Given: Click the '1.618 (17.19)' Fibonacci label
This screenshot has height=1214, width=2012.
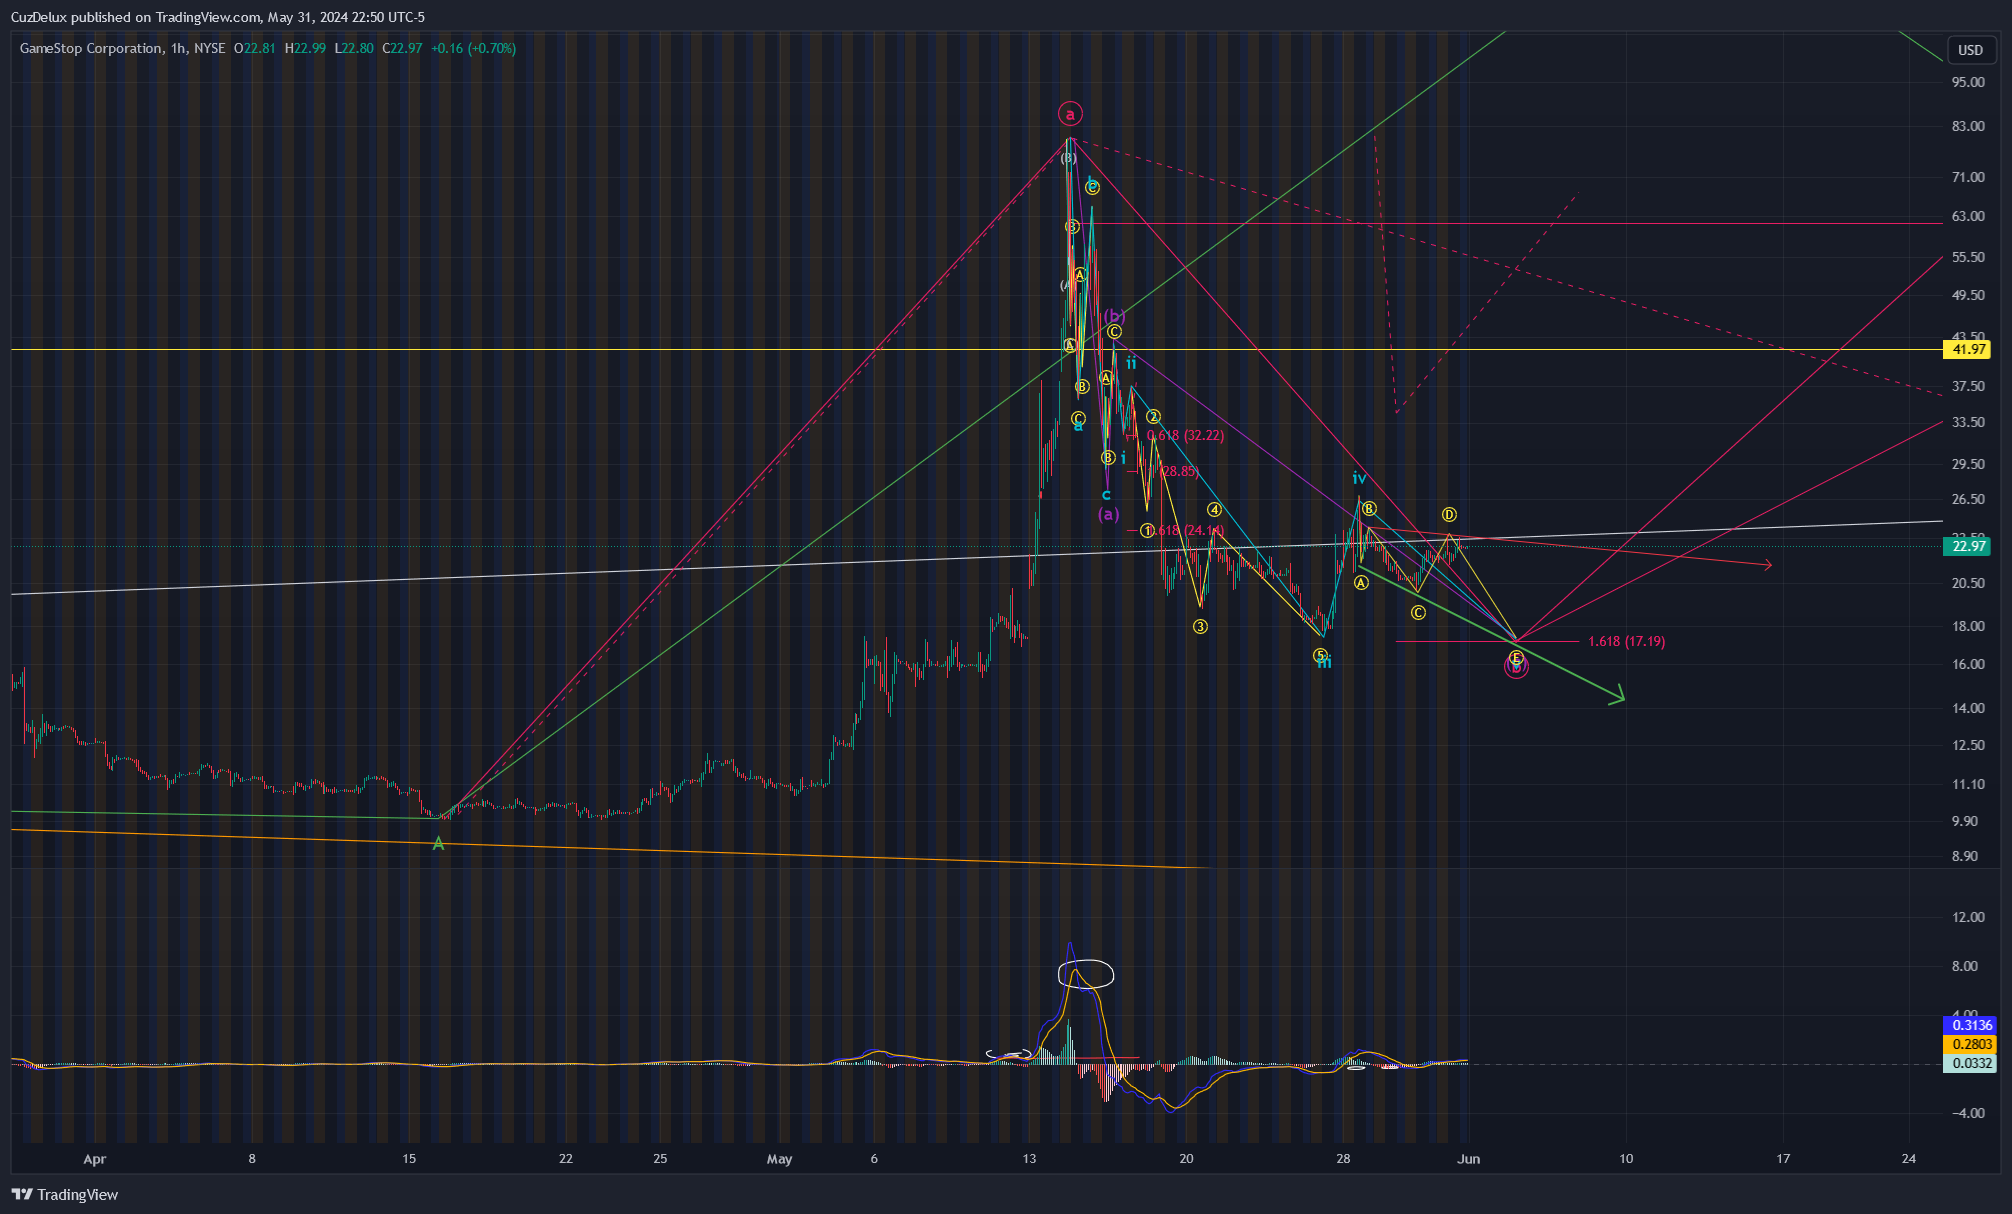Looking at the screenshot, I should point(1626,641).
